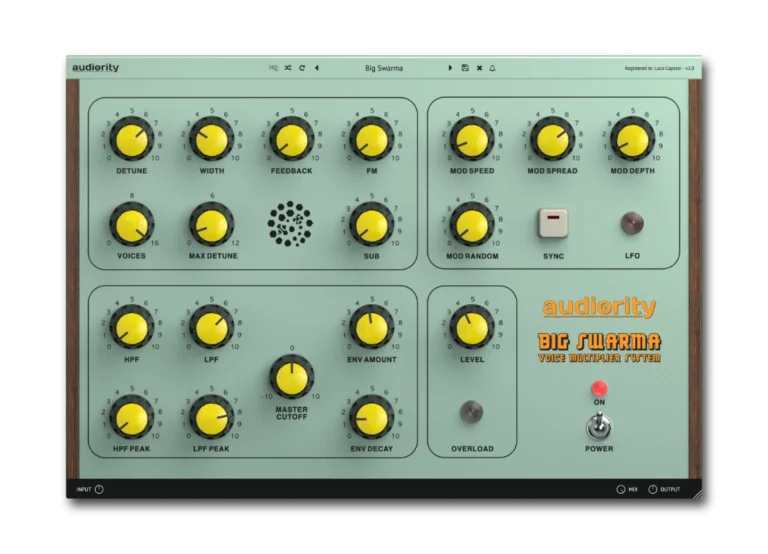Click the DETUNE knob
The width and height of the screenshot is (768, 554).
click(x=131, y=140)
